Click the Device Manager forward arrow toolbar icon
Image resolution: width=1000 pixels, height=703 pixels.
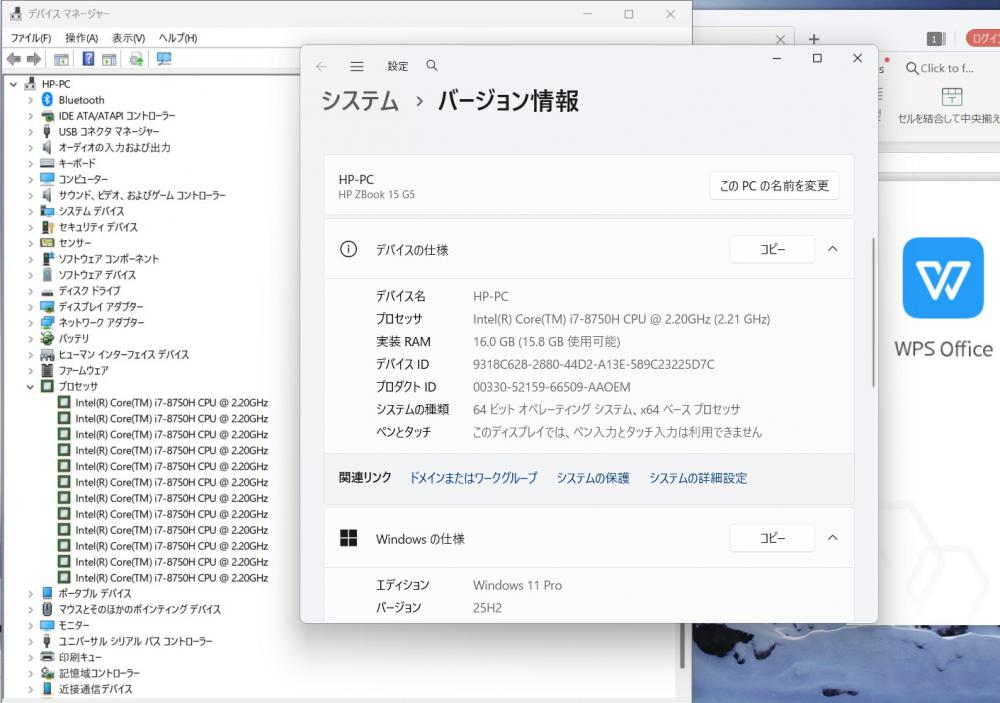pyautogui.click(x=34, y=59)
